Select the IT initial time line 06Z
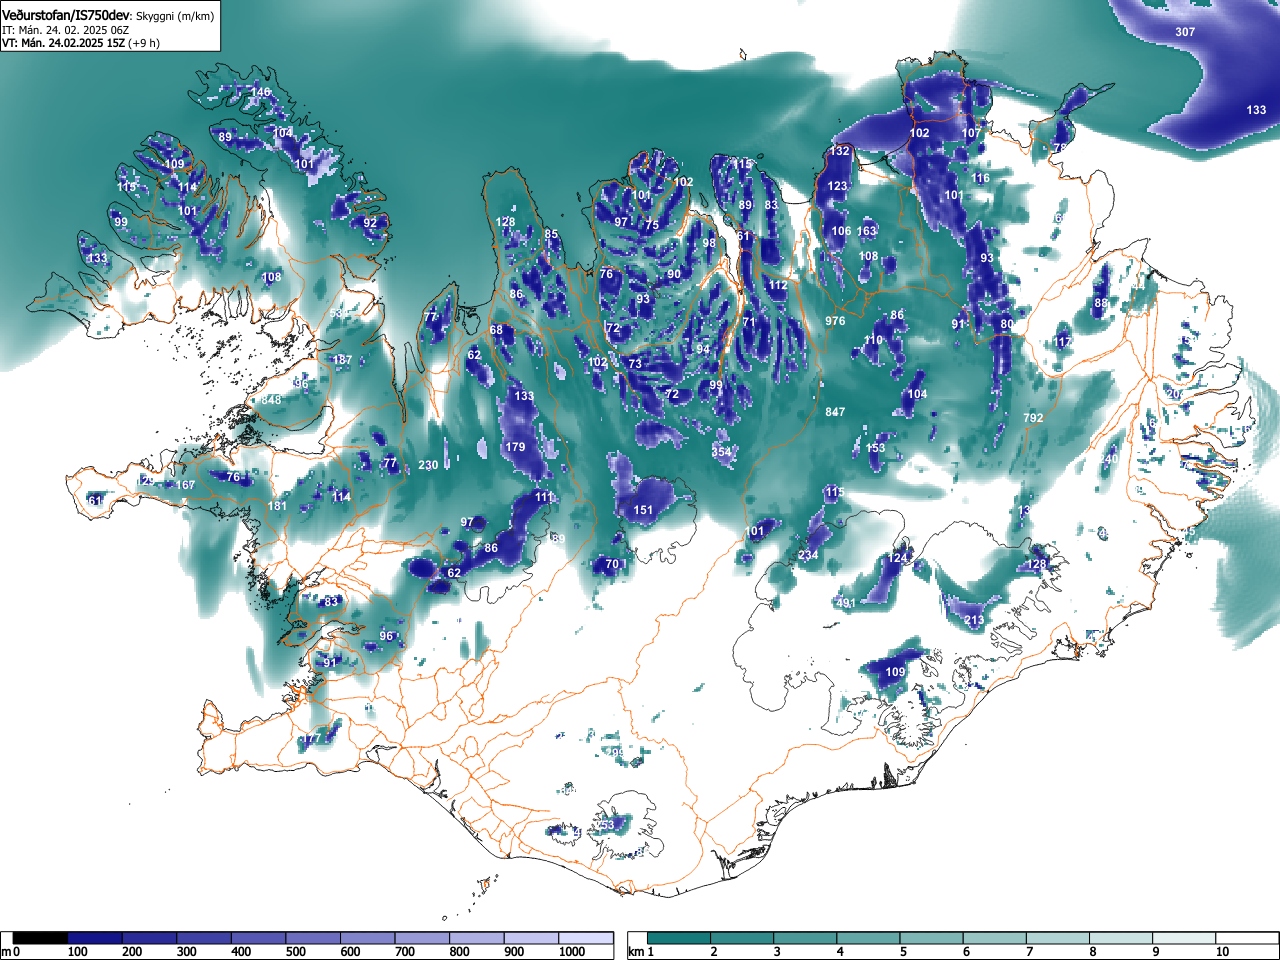Viewport: 1280px width, 960px height. 65,30
